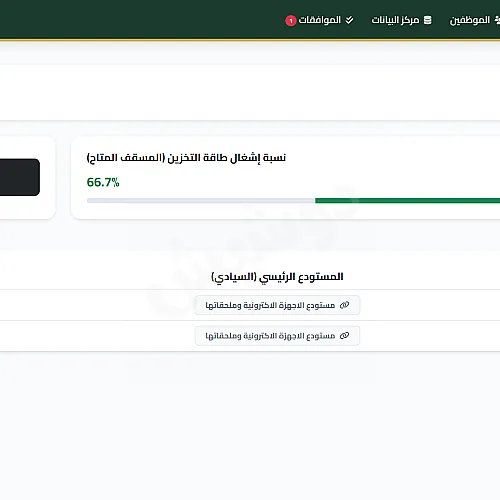
Task: Click the red notification badge showing 1
Action: pos(291,21)
